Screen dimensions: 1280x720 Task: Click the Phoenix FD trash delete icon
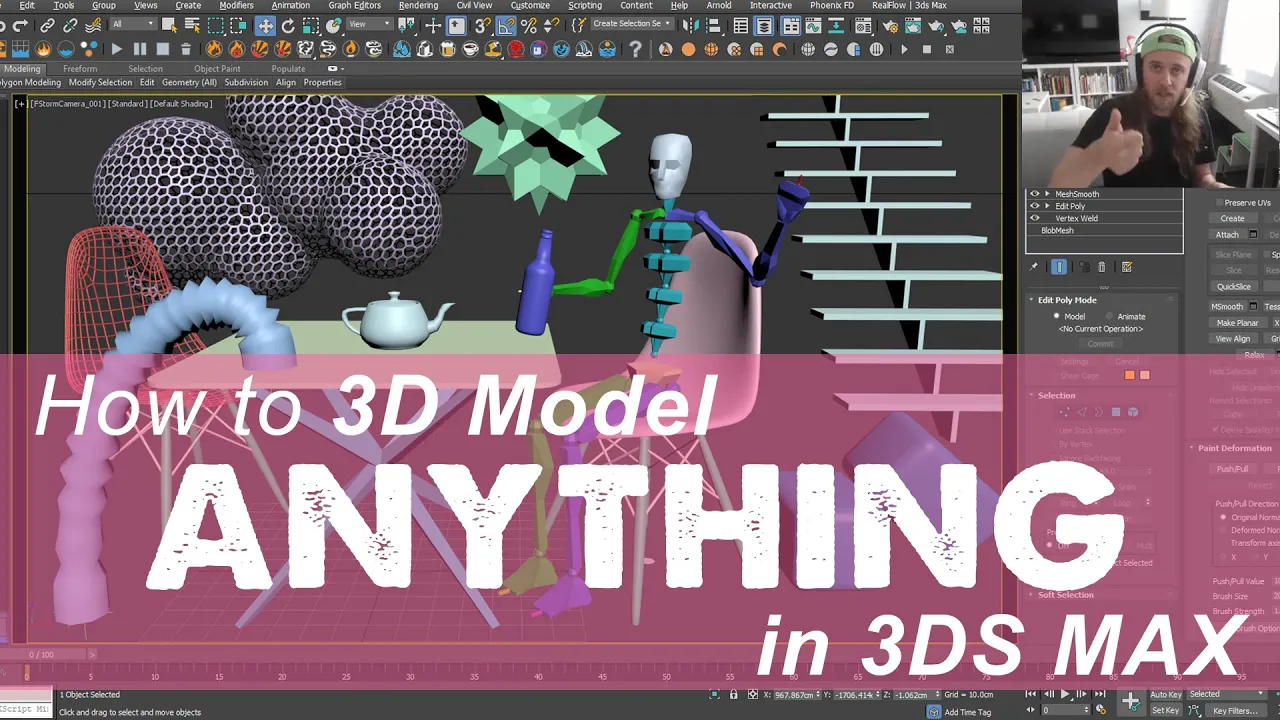(186, 48)
